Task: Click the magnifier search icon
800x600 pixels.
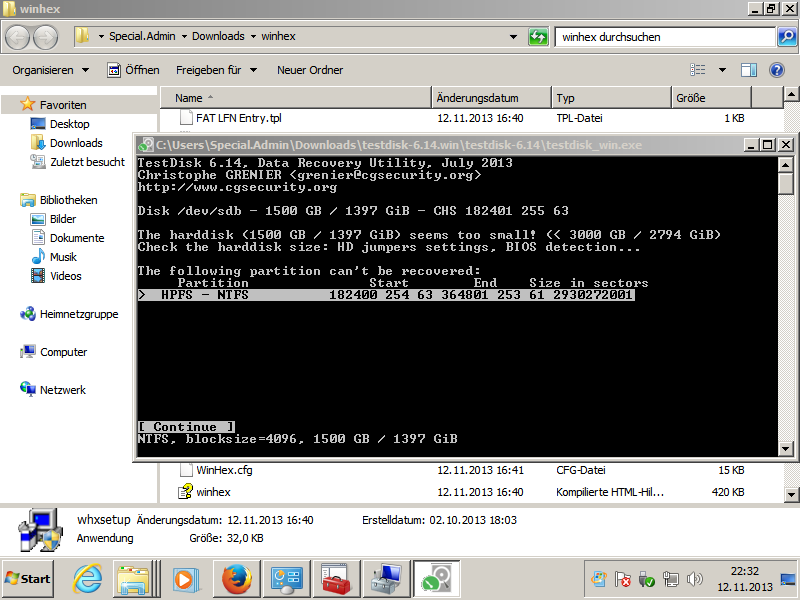Action: click(787, 37)
